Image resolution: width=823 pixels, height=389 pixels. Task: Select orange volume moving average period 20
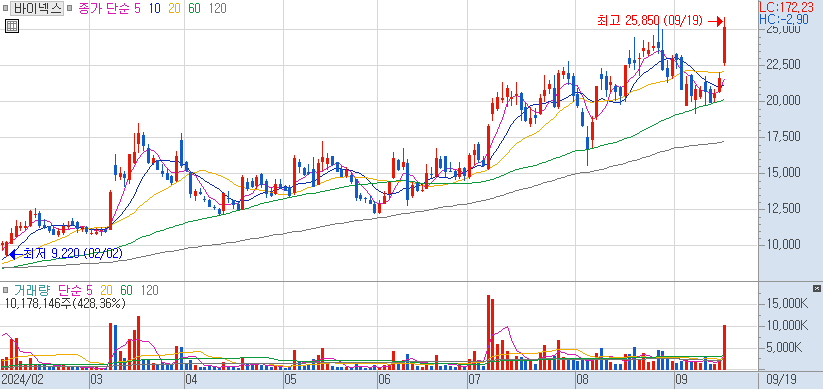107,290
